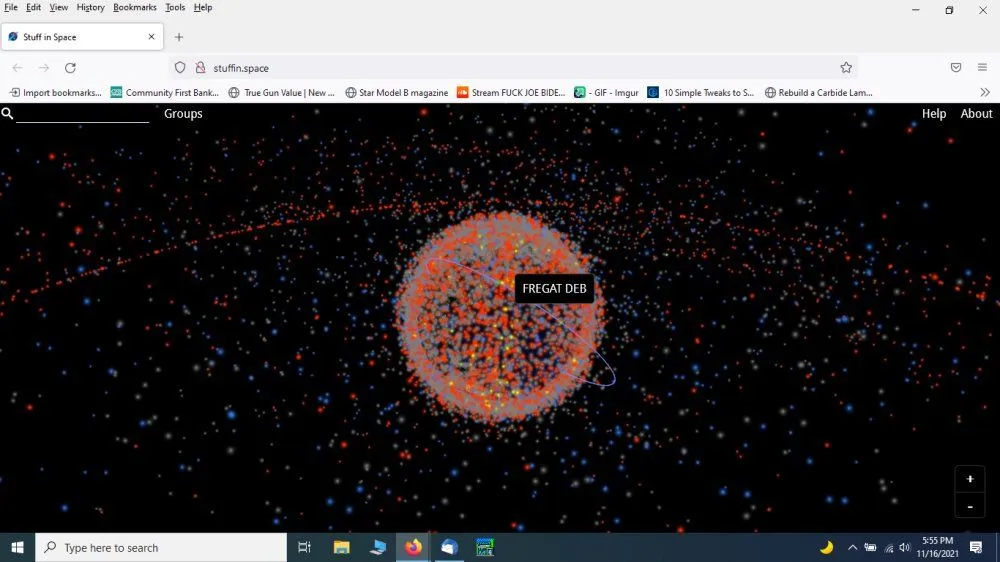Select the Stuff in Space tab
This screenshot has width=1000, height=562.
point(82,37)
